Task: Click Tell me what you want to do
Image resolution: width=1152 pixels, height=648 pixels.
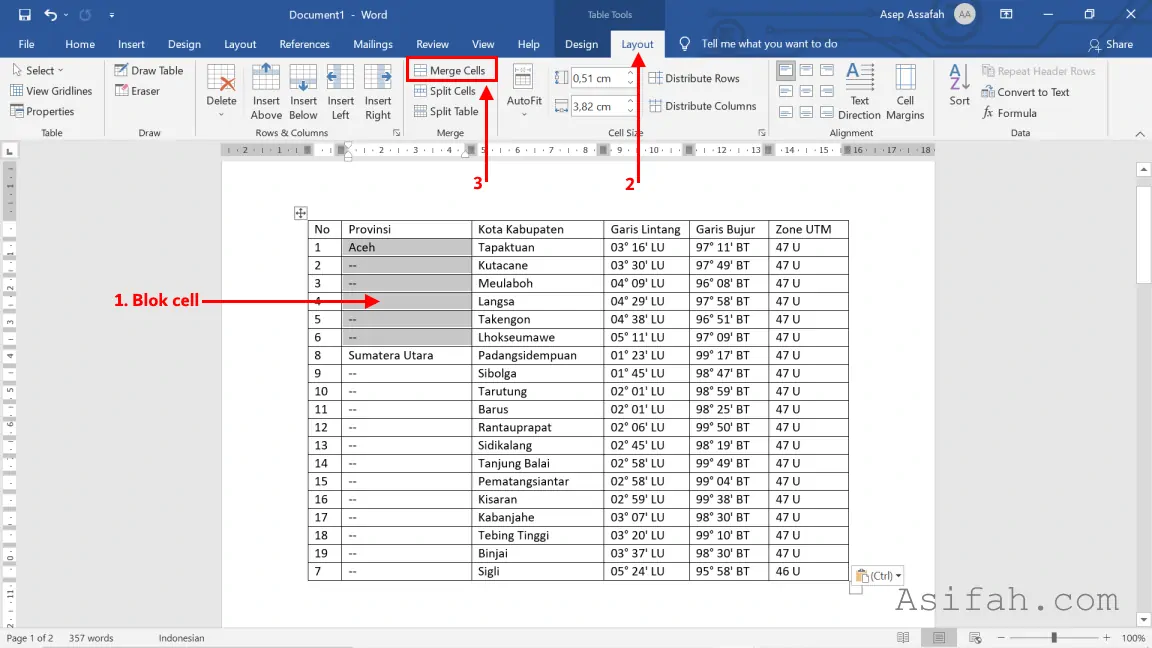Action: click(768, 44)
